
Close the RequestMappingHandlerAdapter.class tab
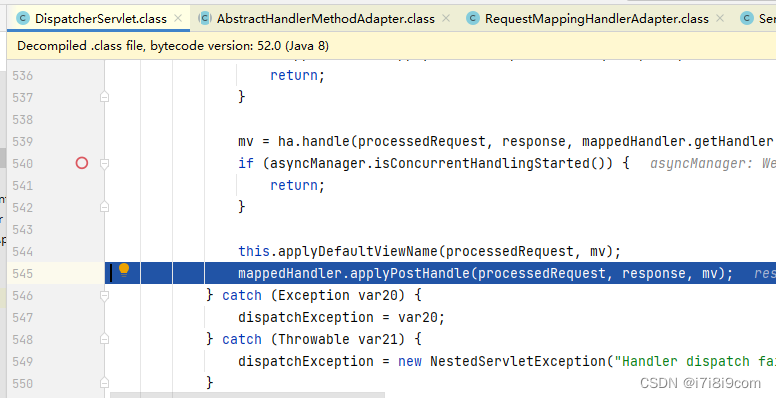pyautogui.click(x=720, y=18)
